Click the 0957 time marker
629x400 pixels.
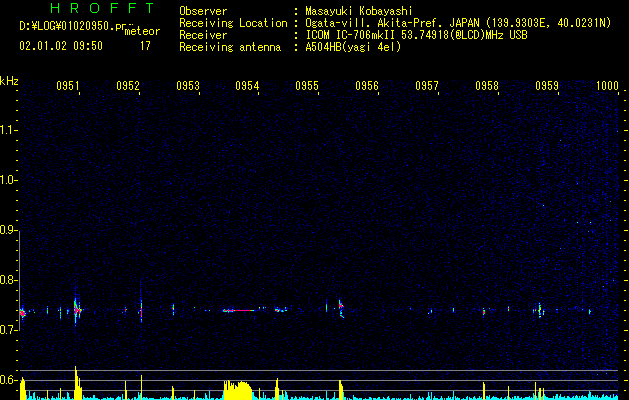(x=426, y=85)
